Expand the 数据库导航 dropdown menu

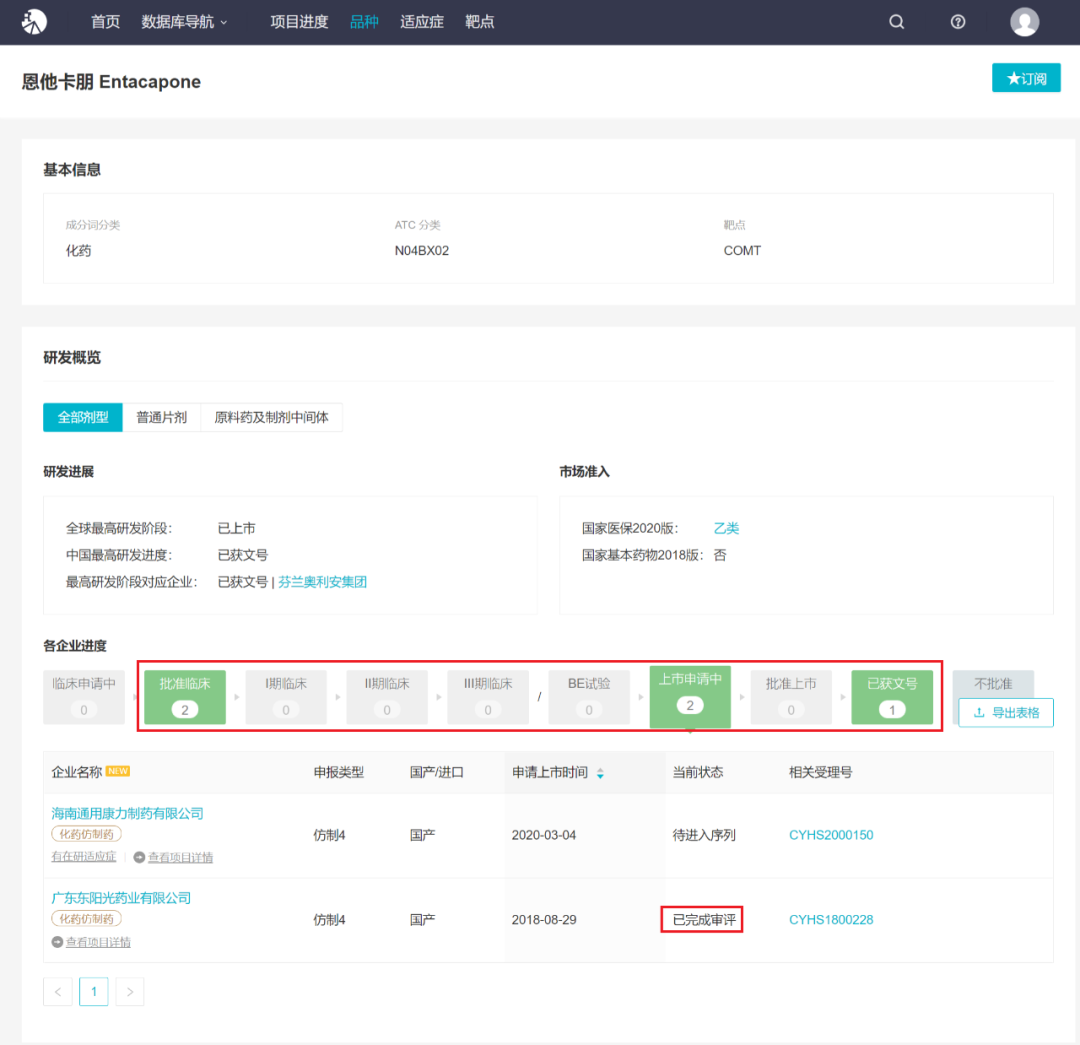[184, 22]
